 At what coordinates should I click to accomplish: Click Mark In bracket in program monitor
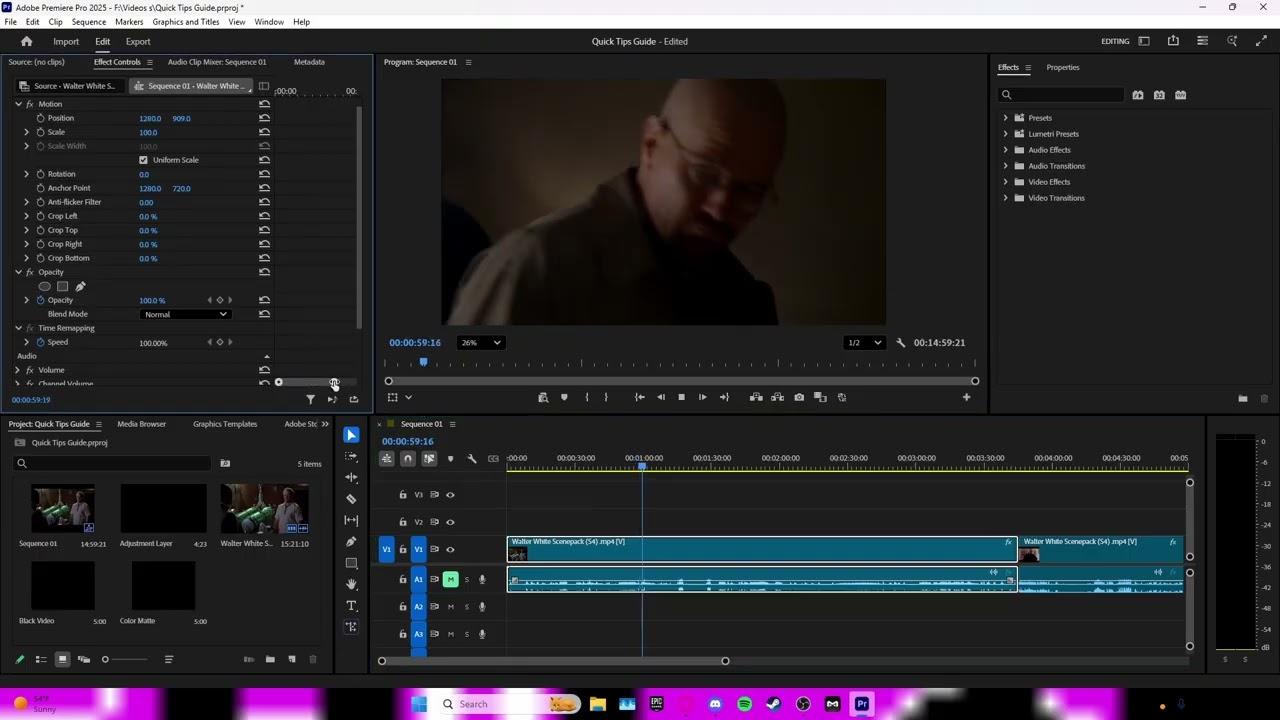tap(586, 397)
